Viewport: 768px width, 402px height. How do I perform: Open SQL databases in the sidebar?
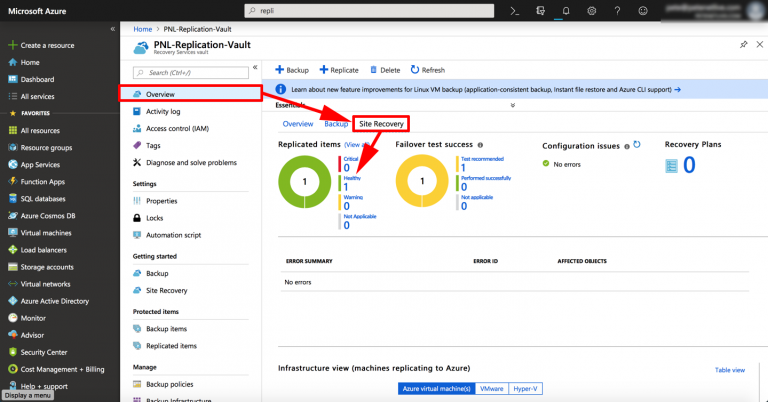click(43, 199)
